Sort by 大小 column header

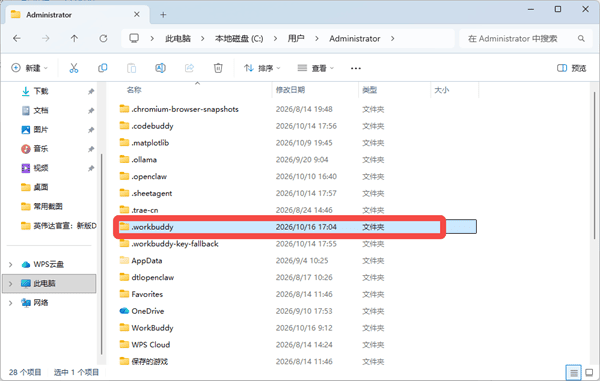pos(442,90)
